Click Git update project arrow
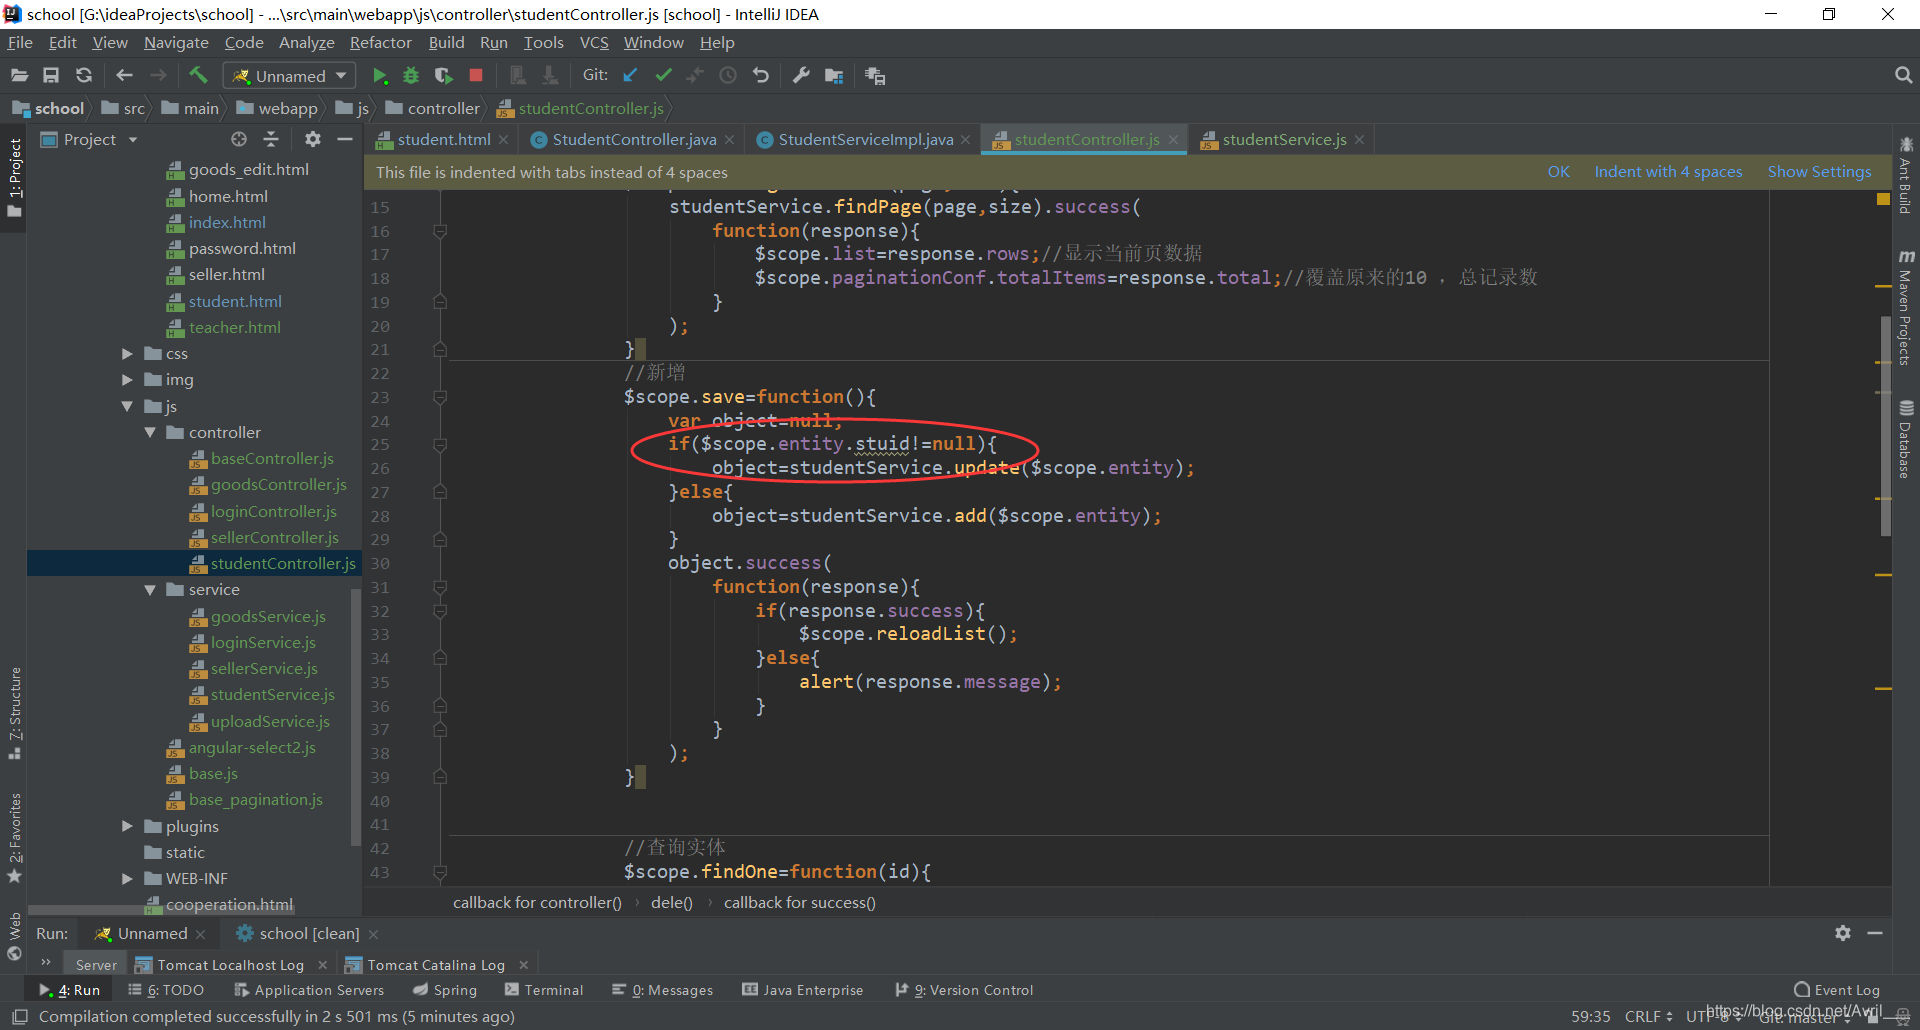 (x=630, y=75)
